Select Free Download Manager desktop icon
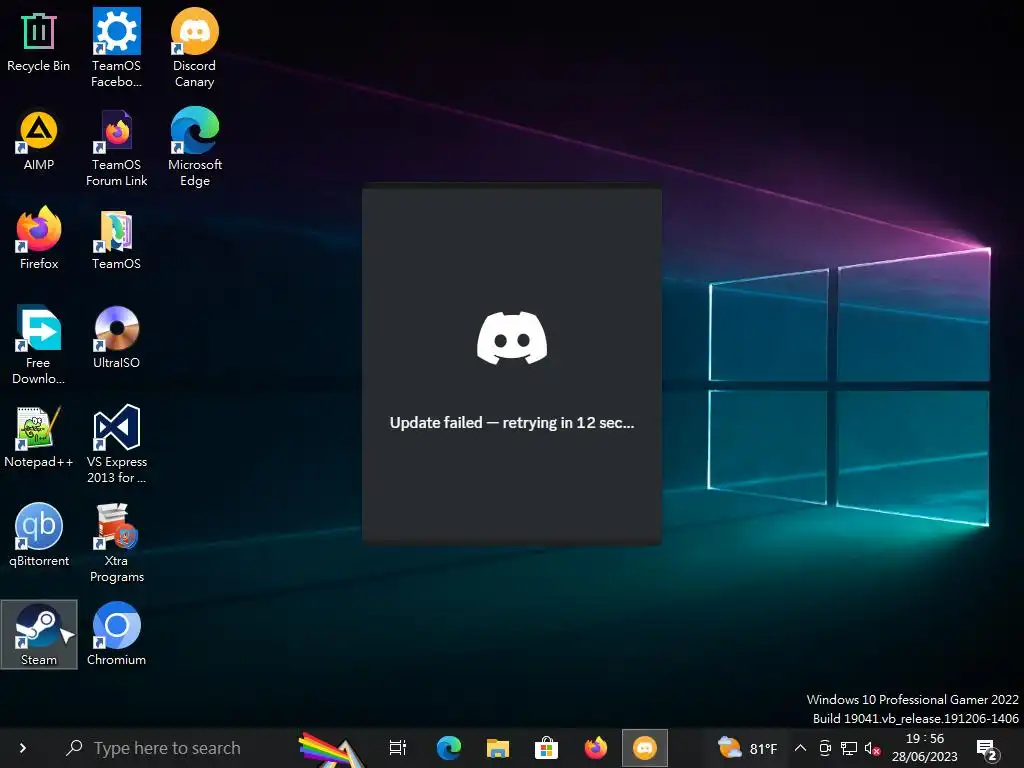Image resolution: width=1024 pixels, height=768 pixels. click(x=39, y=345)
